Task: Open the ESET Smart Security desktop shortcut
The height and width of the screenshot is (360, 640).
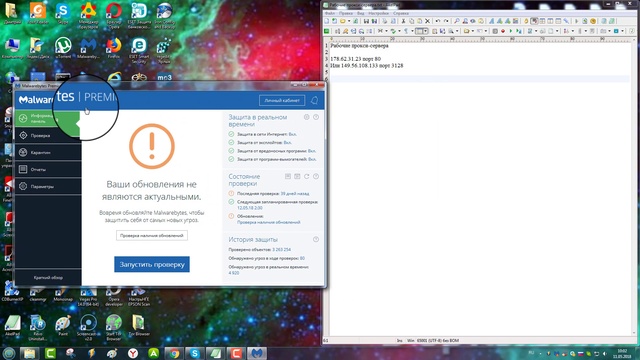Action: tap(139, 50)
